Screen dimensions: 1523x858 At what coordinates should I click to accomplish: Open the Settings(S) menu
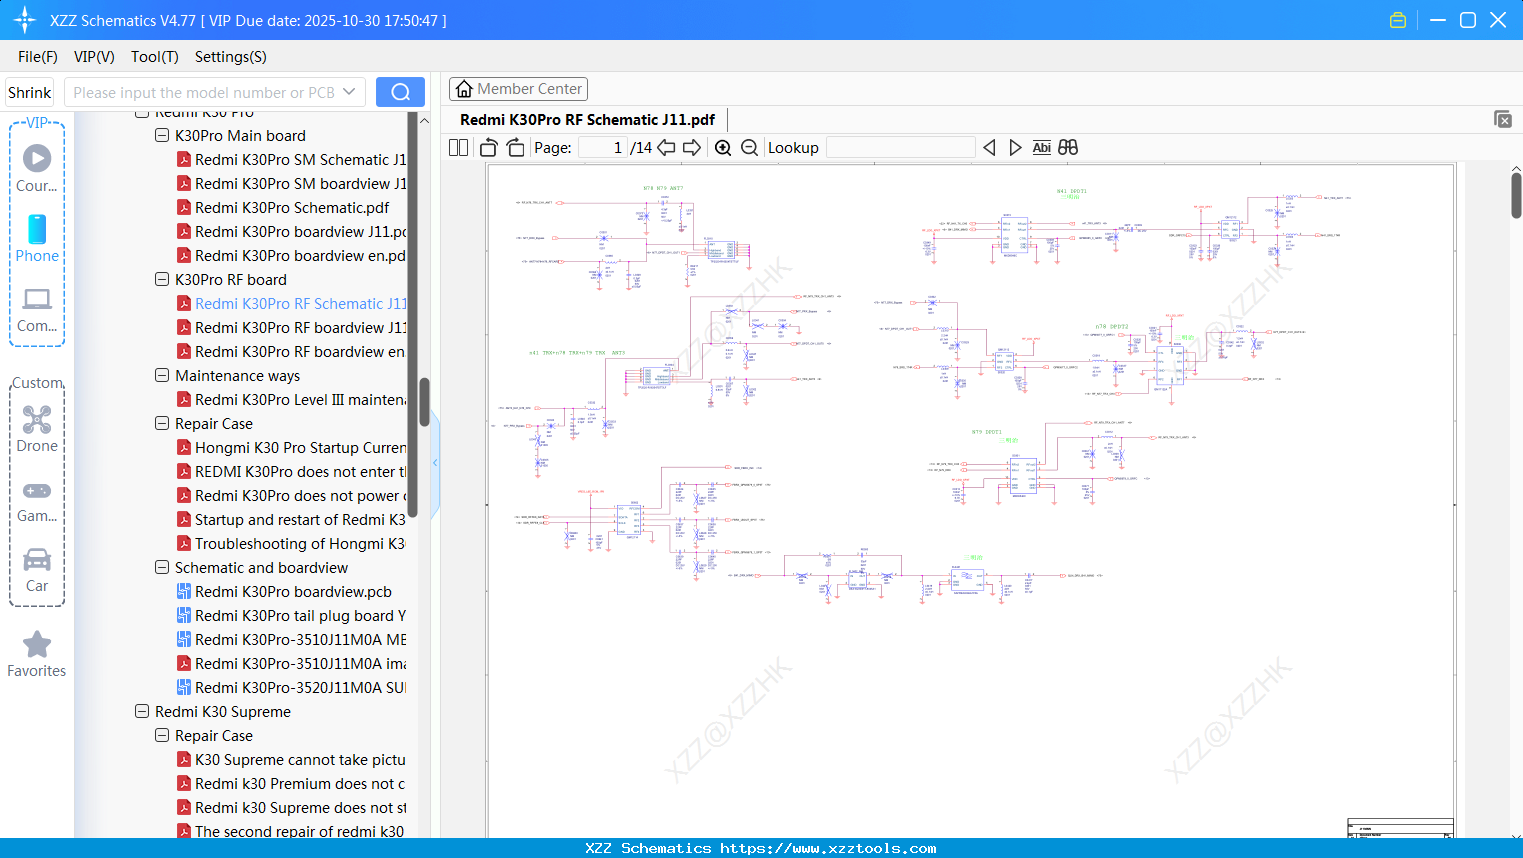pyautogui.click(x=230, y=57)
